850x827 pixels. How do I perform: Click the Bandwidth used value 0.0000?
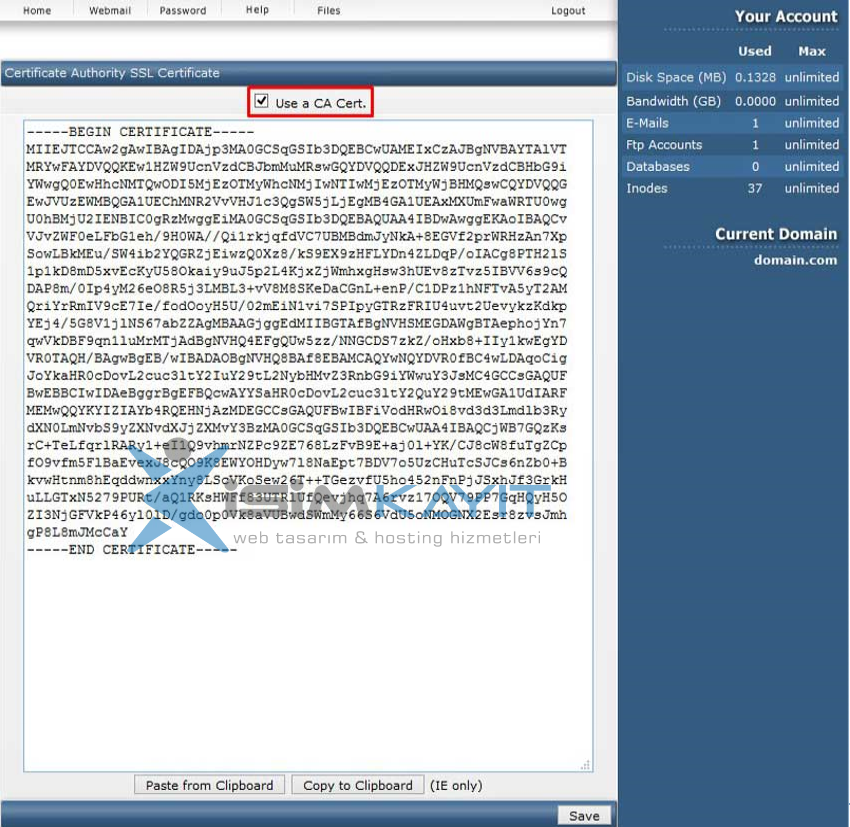(755, 101)
